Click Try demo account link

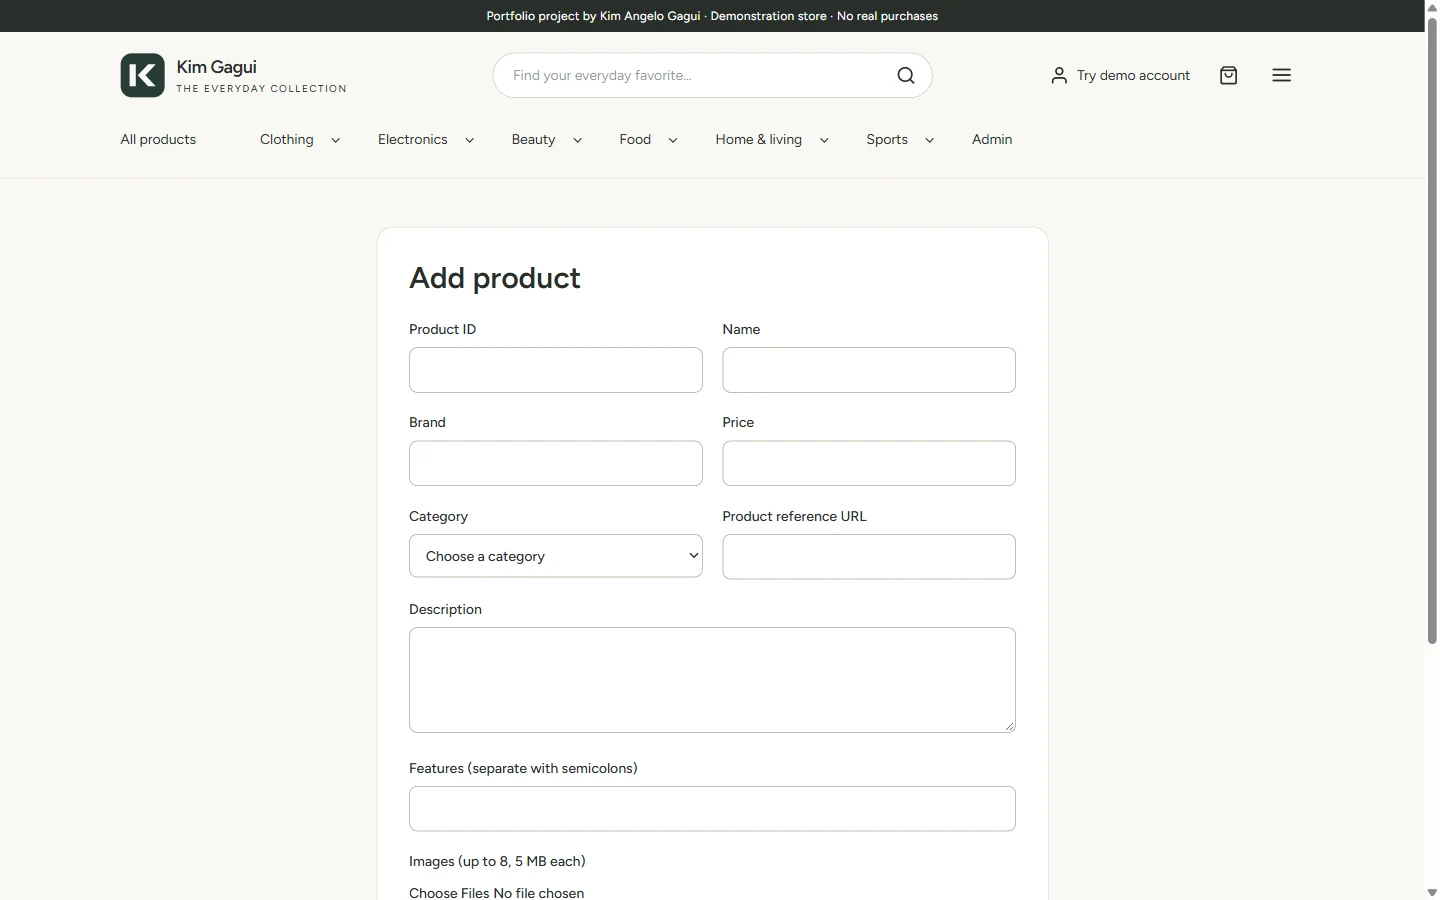[1133, 75]
